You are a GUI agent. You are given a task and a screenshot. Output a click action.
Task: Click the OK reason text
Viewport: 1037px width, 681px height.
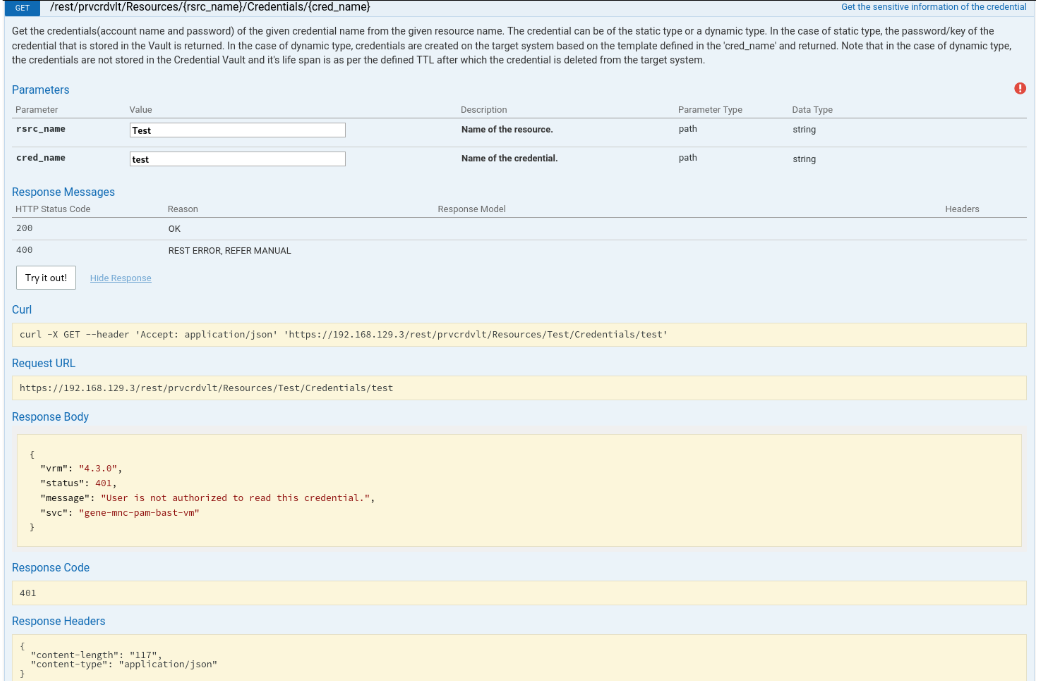point(174,229)
